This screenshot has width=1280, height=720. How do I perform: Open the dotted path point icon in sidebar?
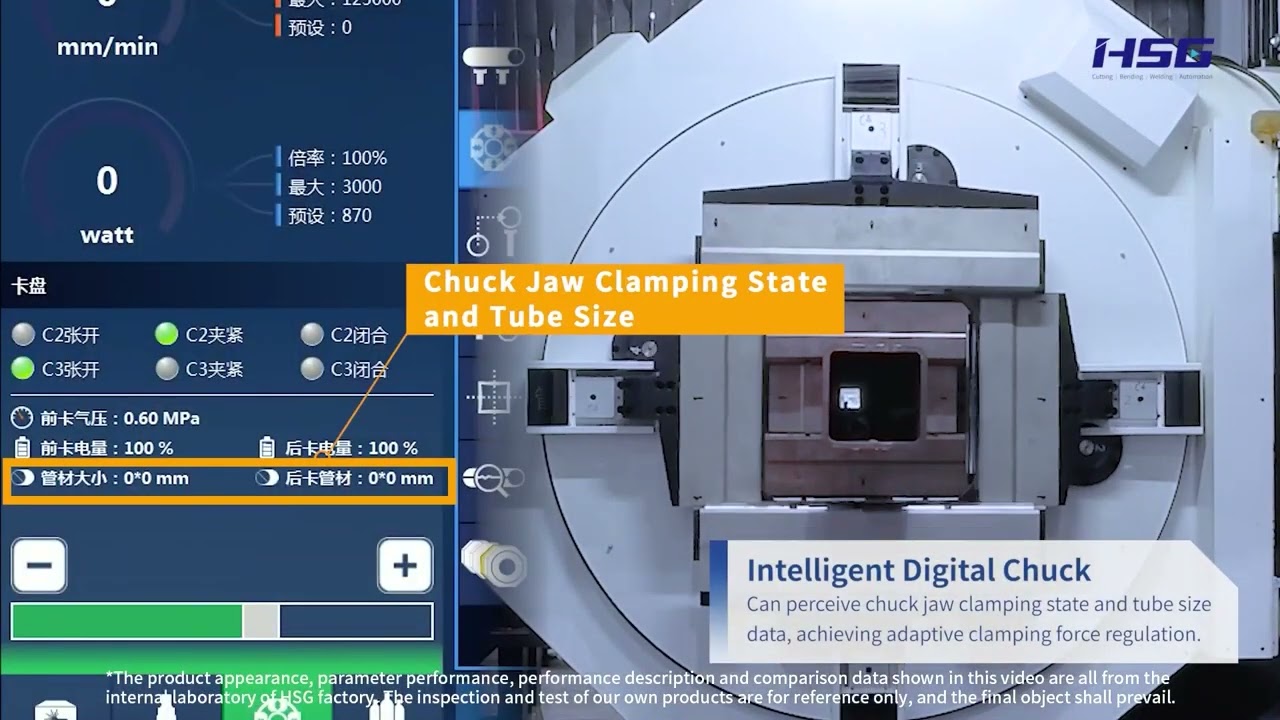pos(494,231)
